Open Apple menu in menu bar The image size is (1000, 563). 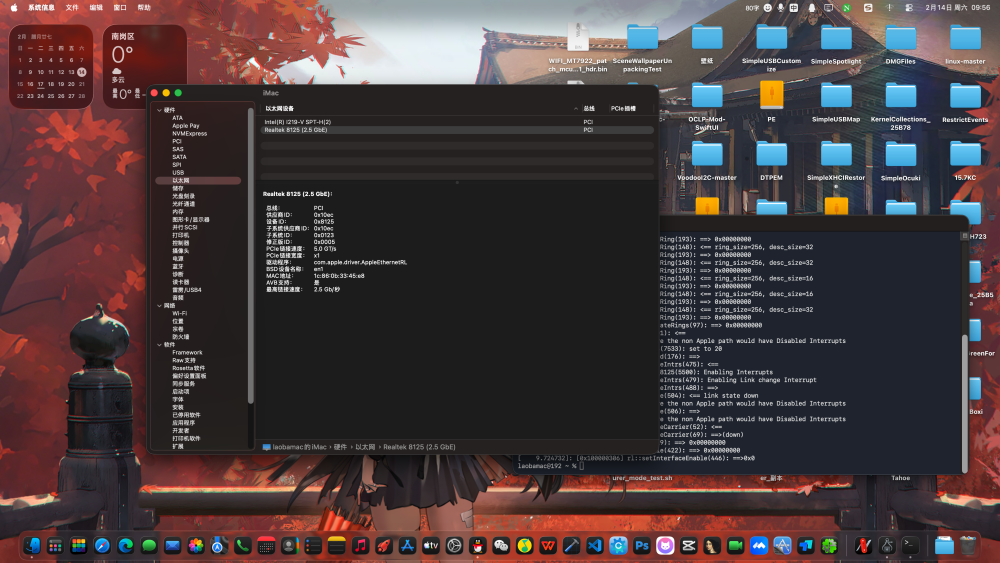click(14, 8)
